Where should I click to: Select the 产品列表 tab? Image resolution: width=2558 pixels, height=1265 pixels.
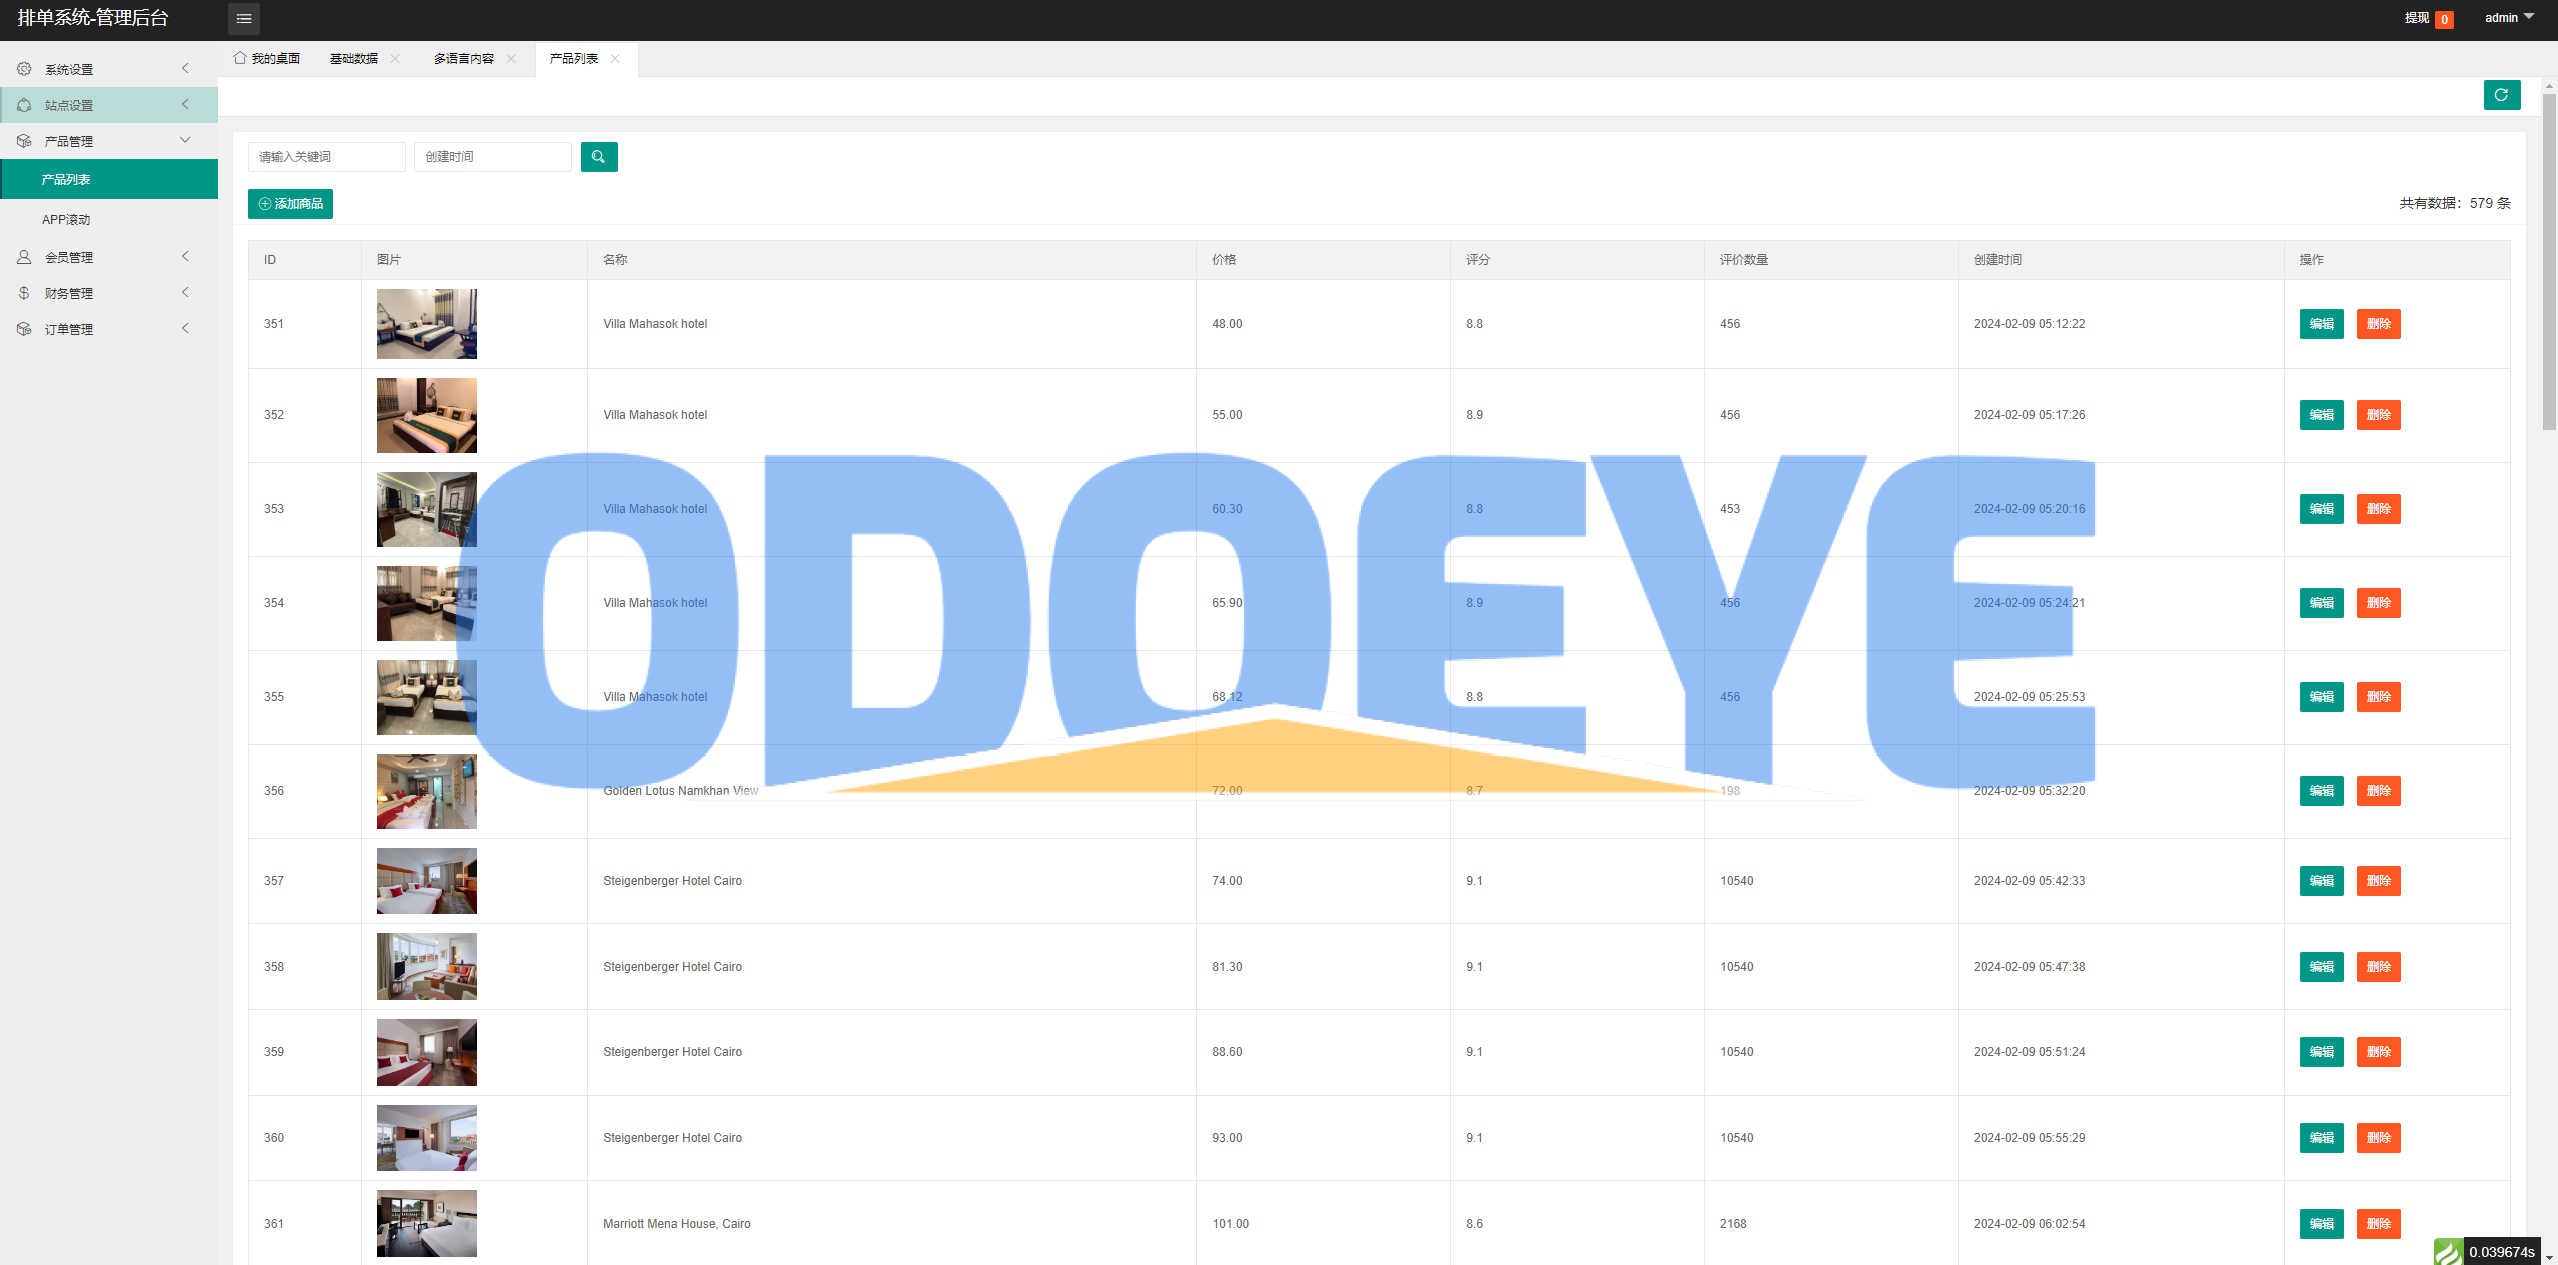[x=574, y=59]
